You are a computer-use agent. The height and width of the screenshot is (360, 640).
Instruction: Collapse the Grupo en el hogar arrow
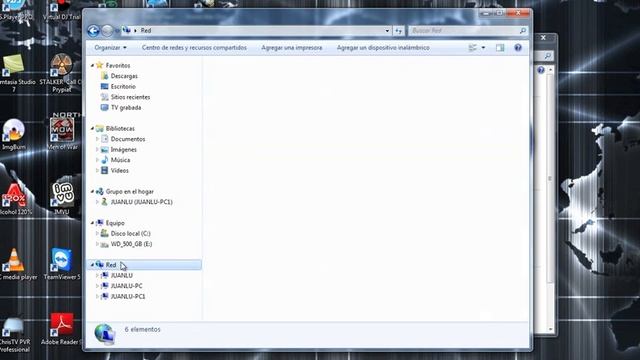(92, 191)
